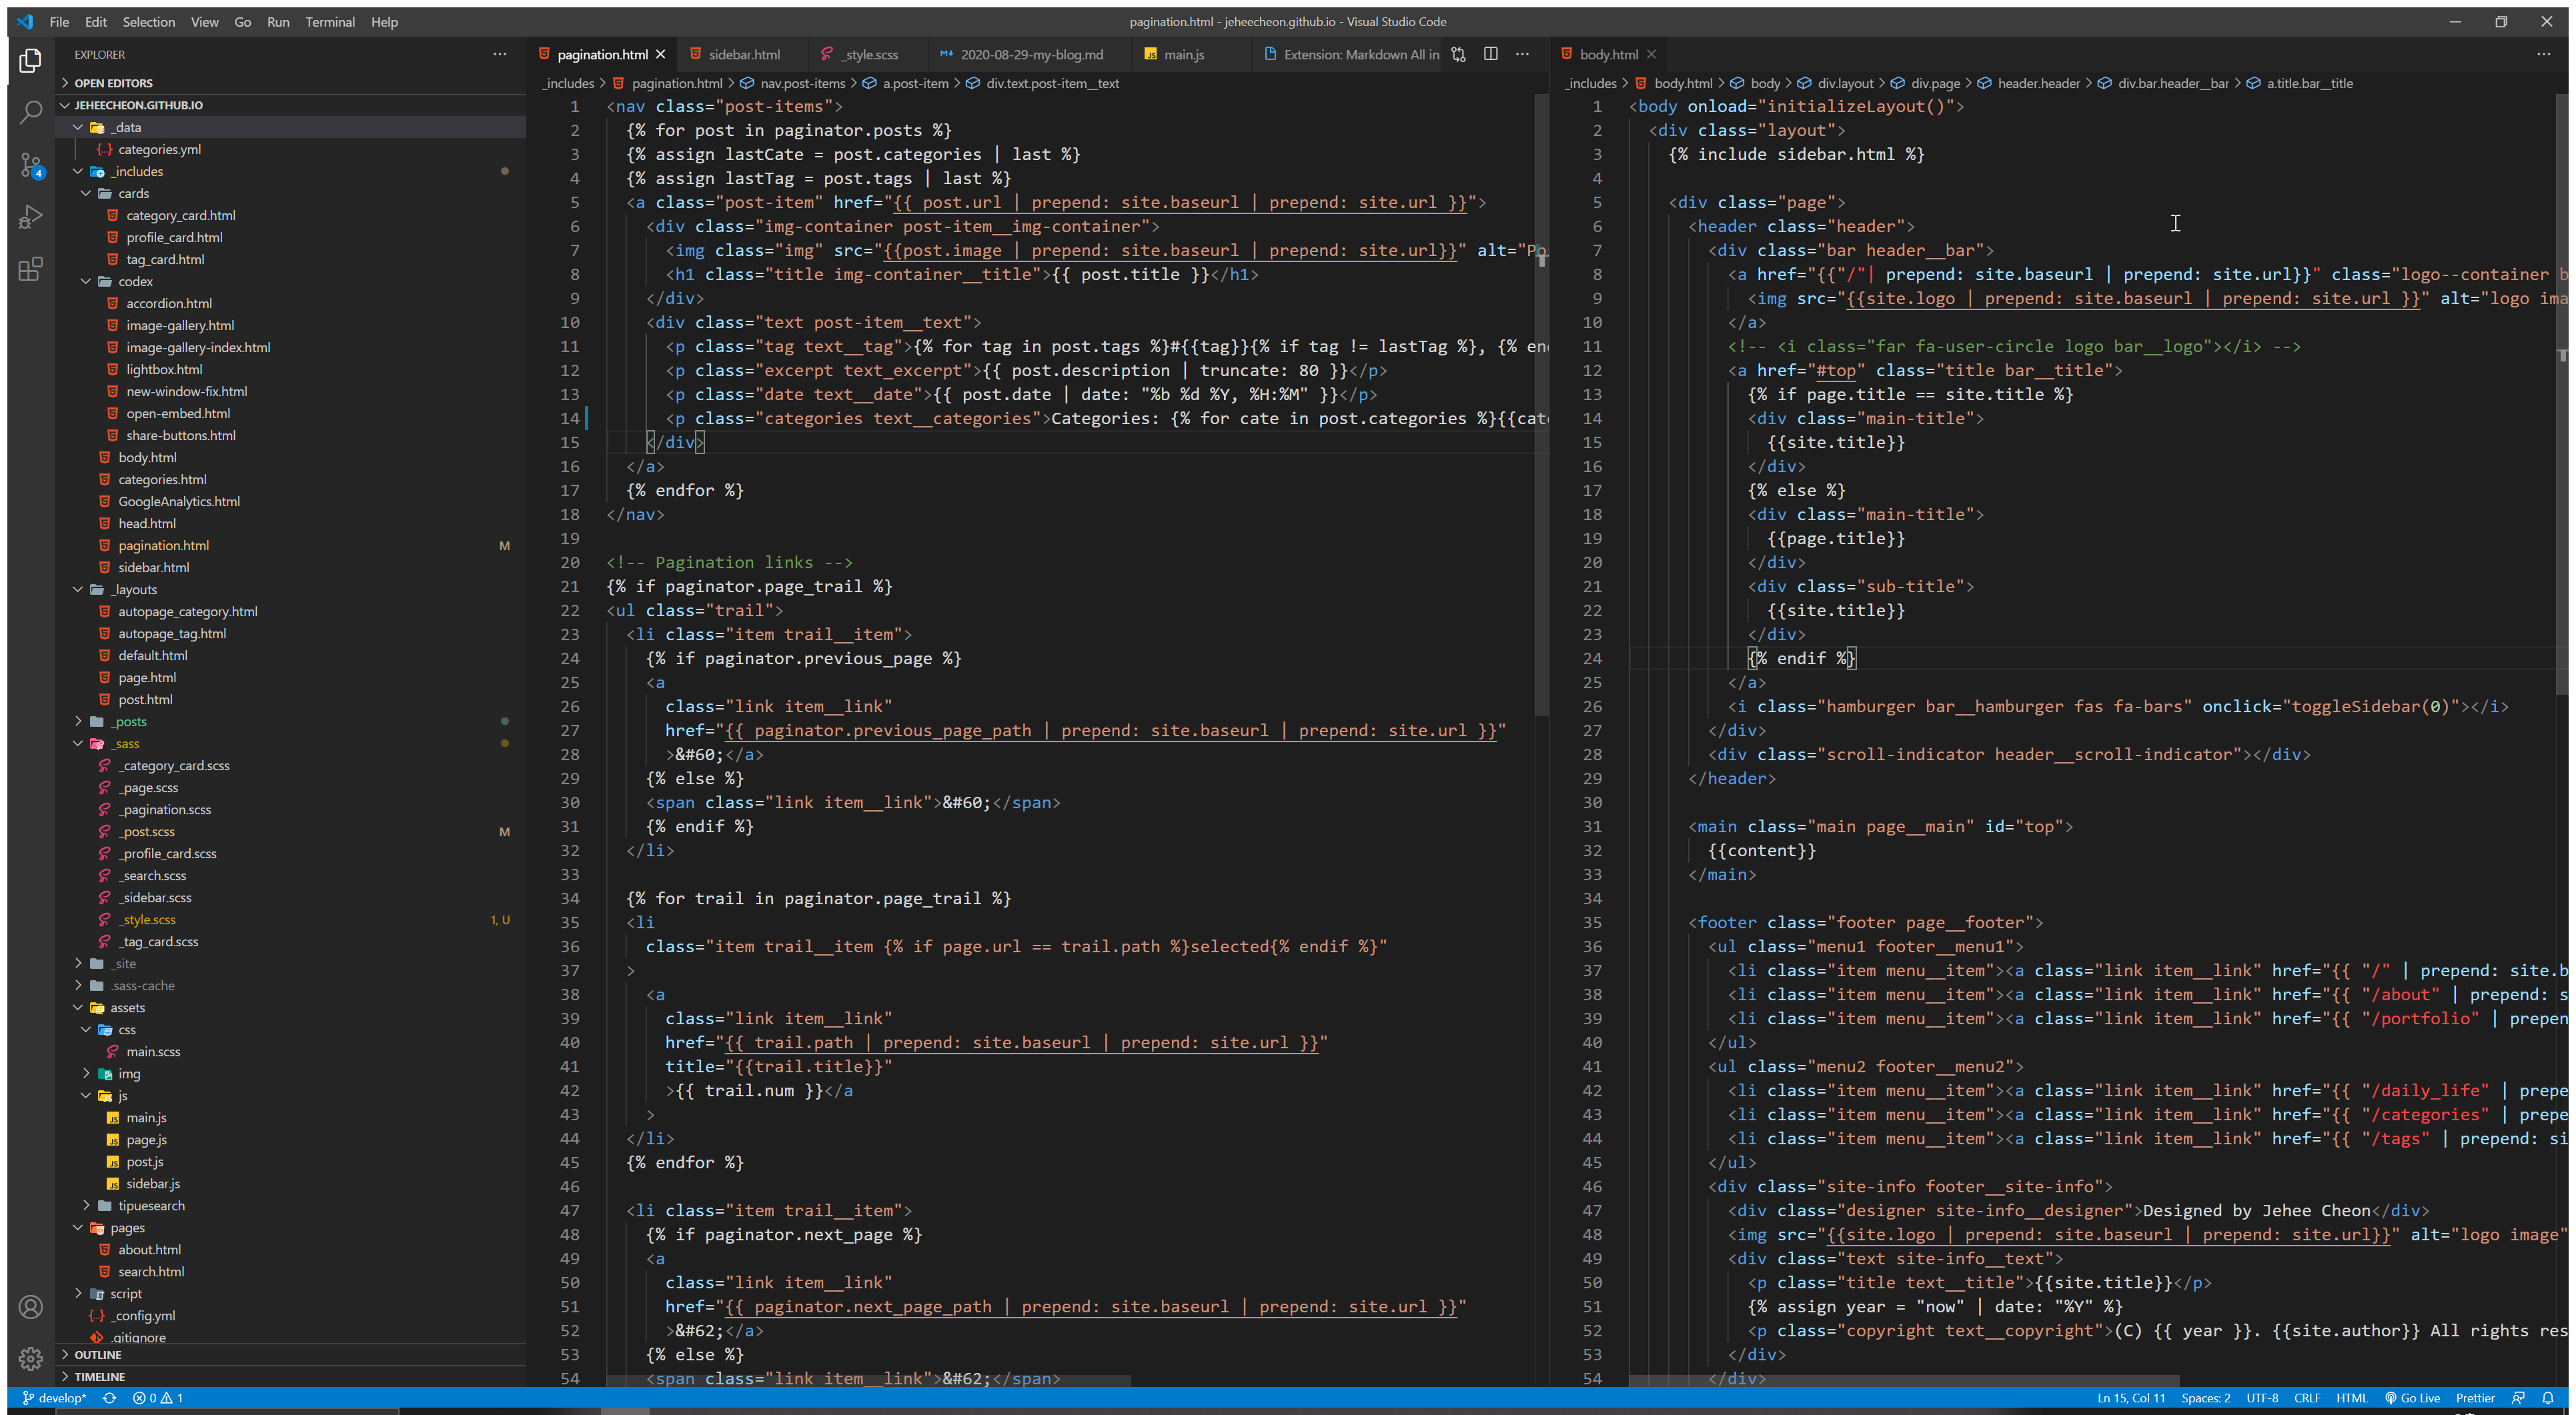
Task: Open main.js file in js folder
Action: 146,1117
